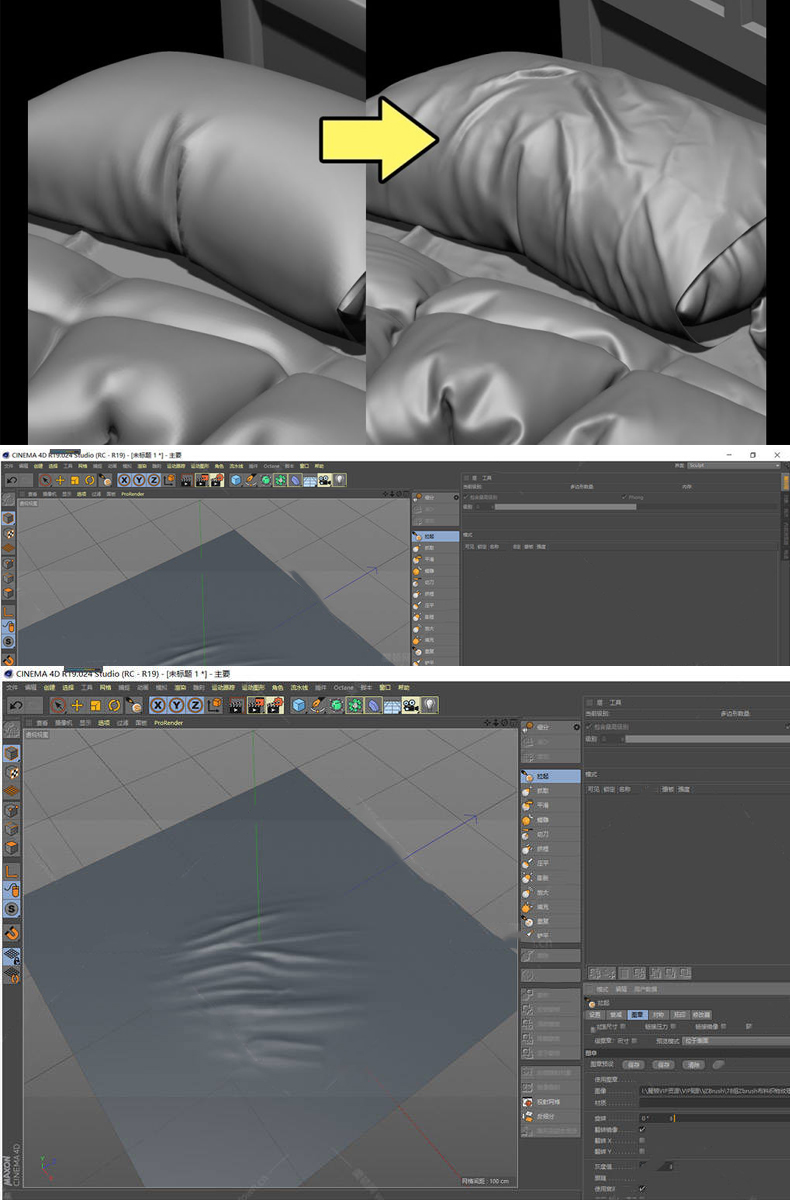790x1200 pixels.
Task: Select 切刀 Knife sculpt brush in lower window
Action: click(x=550, y=834)
